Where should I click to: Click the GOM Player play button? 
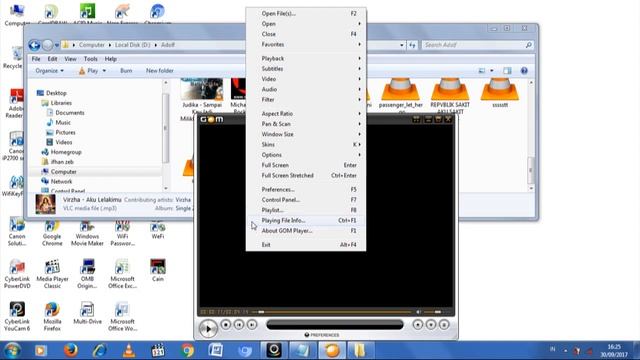tap(208, 328)
